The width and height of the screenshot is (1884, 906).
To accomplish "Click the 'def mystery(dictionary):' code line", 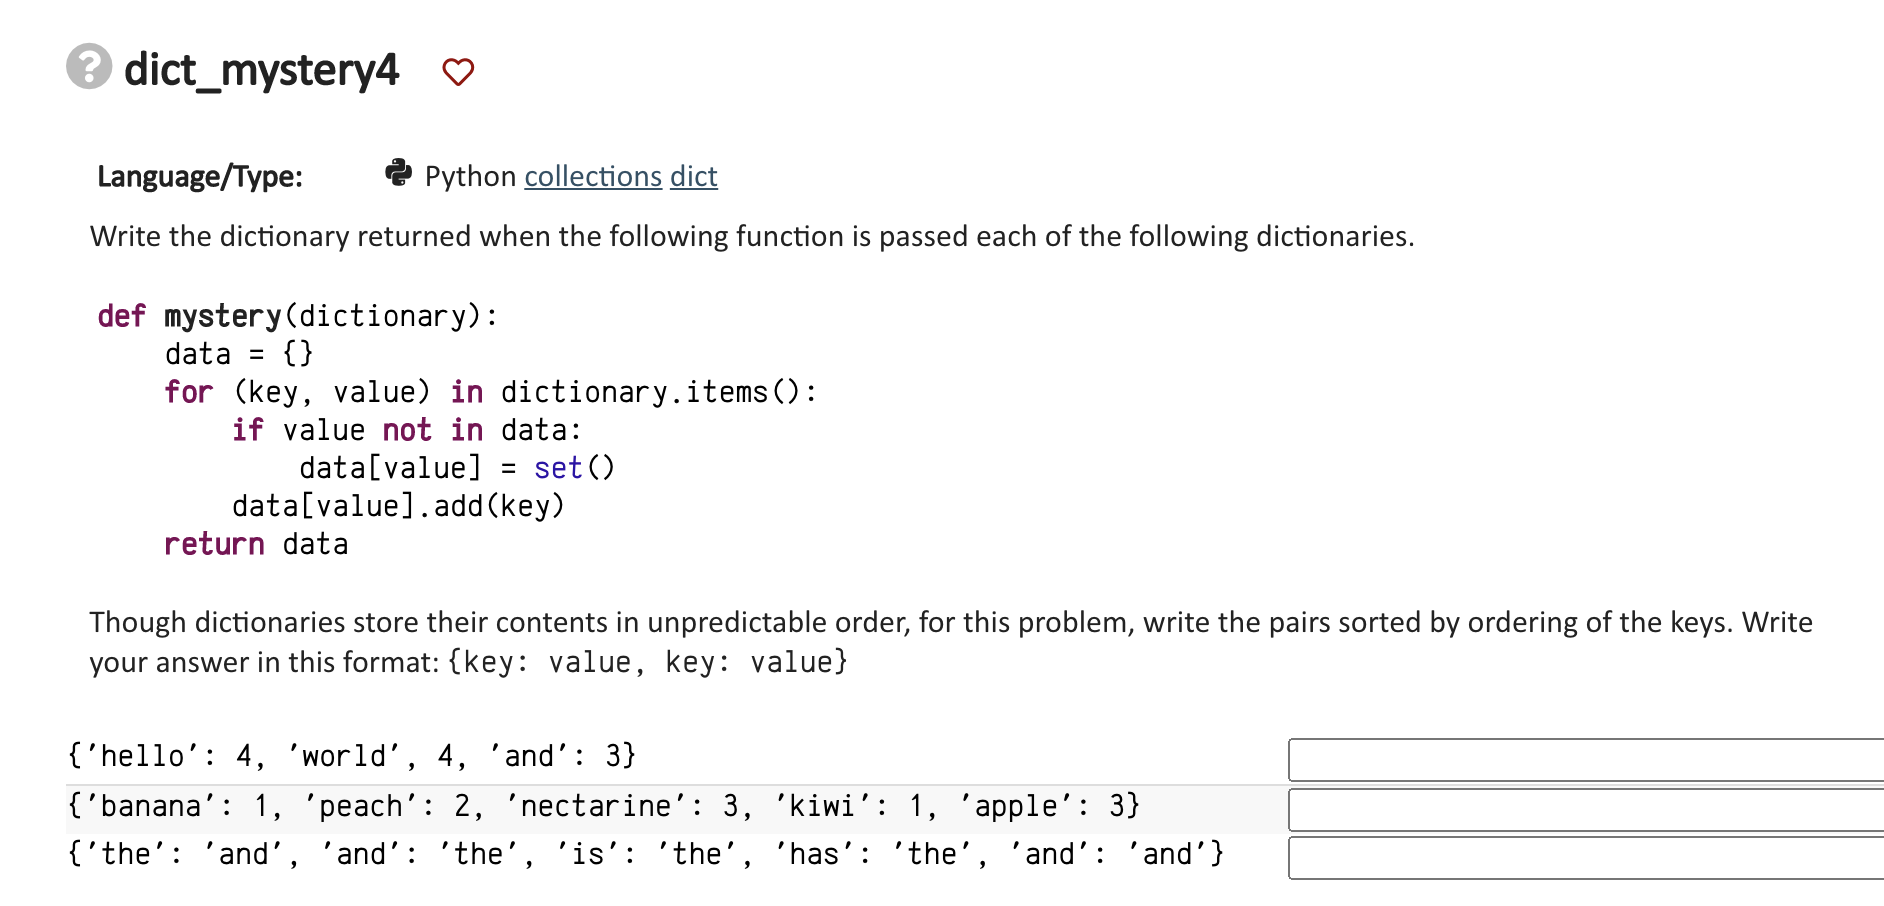I will (297, 316).
